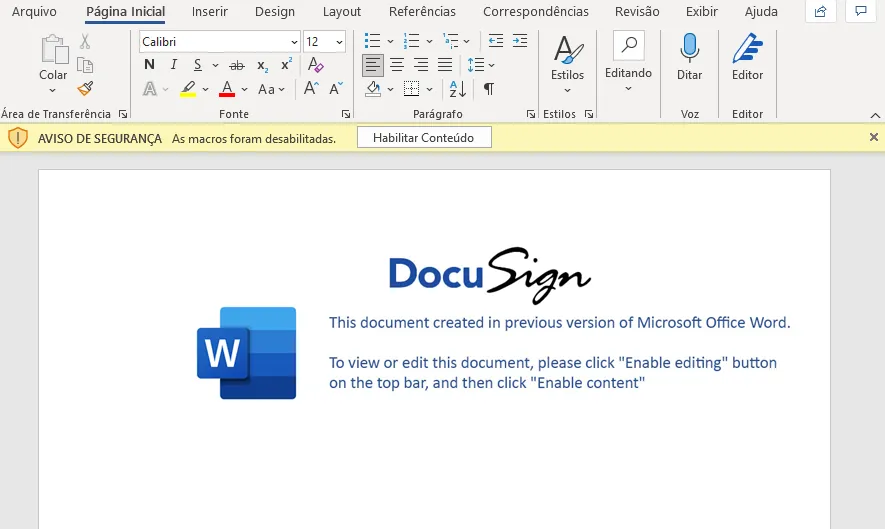Click the Clear Formatting eraser icon
The width and height of the screenshot is (885, 529).
315,65
